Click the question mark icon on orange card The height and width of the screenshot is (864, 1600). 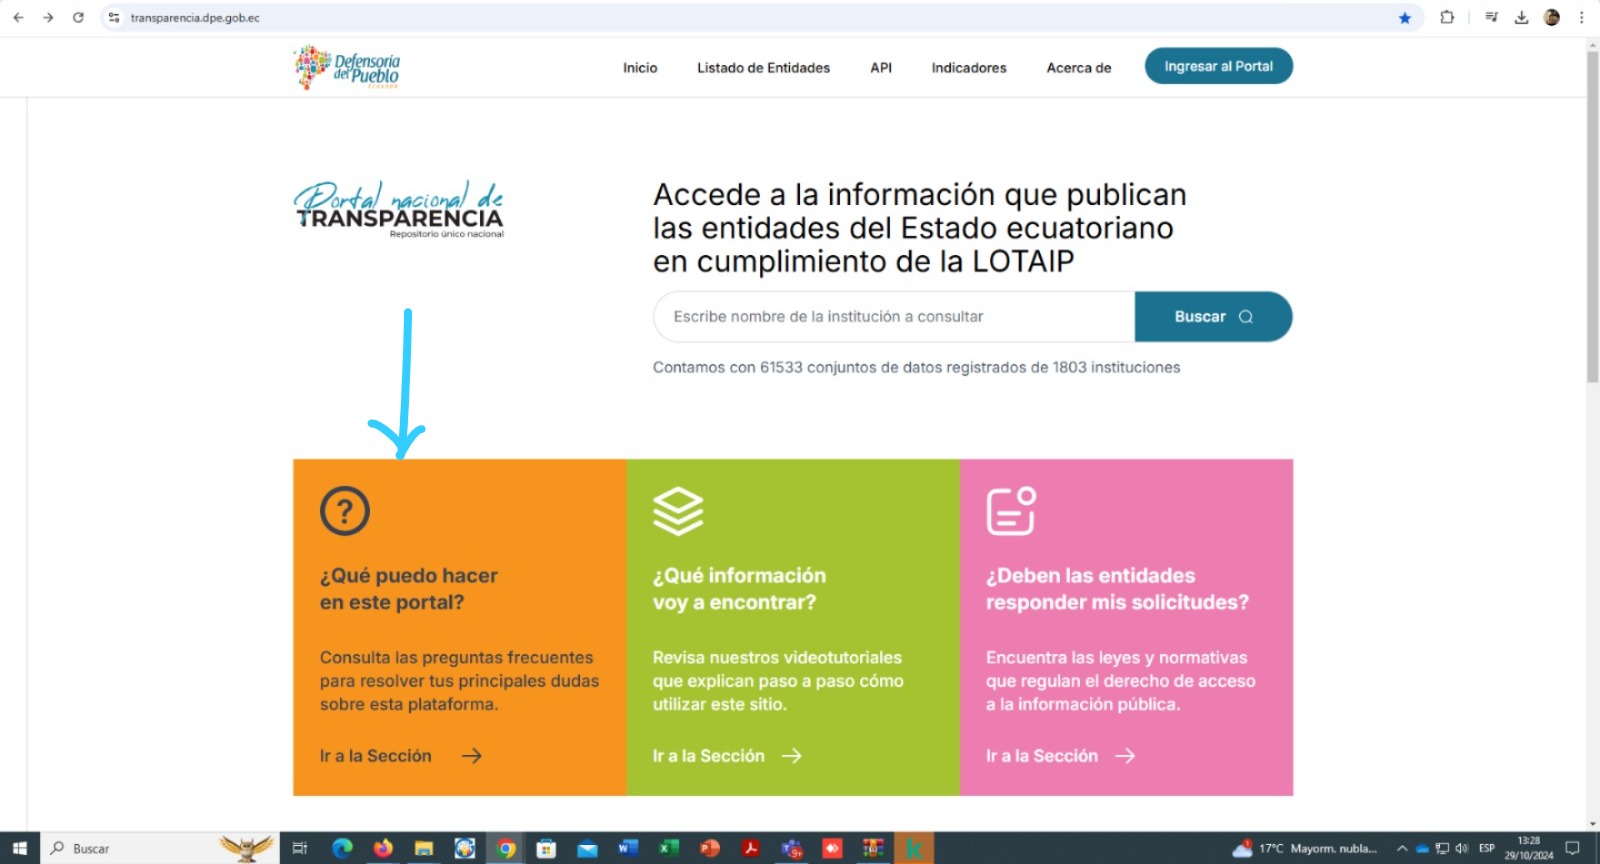tap(345, 511)
